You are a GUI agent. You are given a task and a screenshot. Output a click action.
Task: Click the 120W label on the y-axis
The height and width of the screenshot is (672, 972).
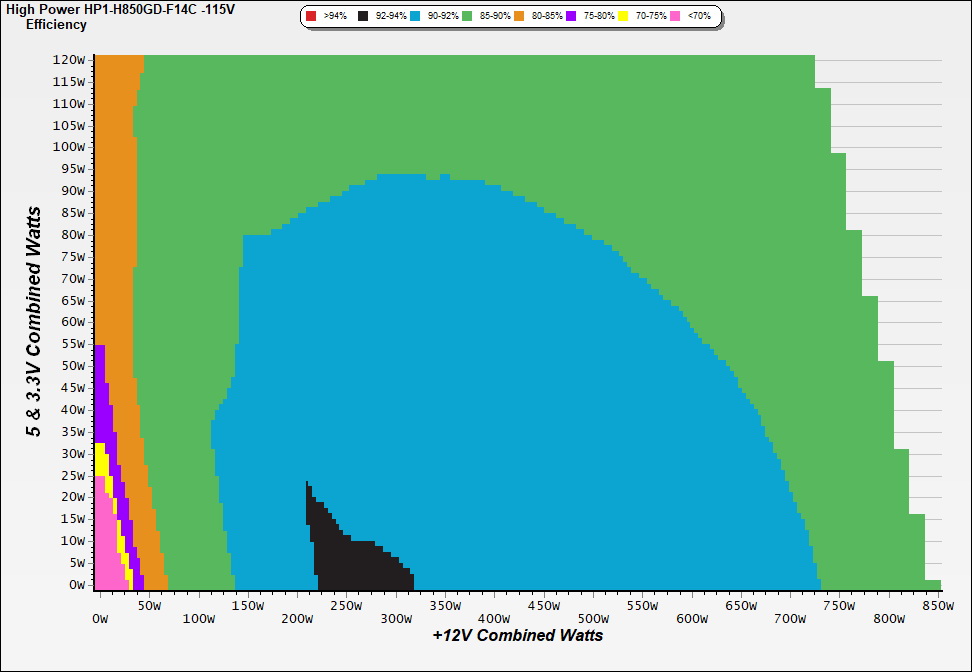click(70, 59)
